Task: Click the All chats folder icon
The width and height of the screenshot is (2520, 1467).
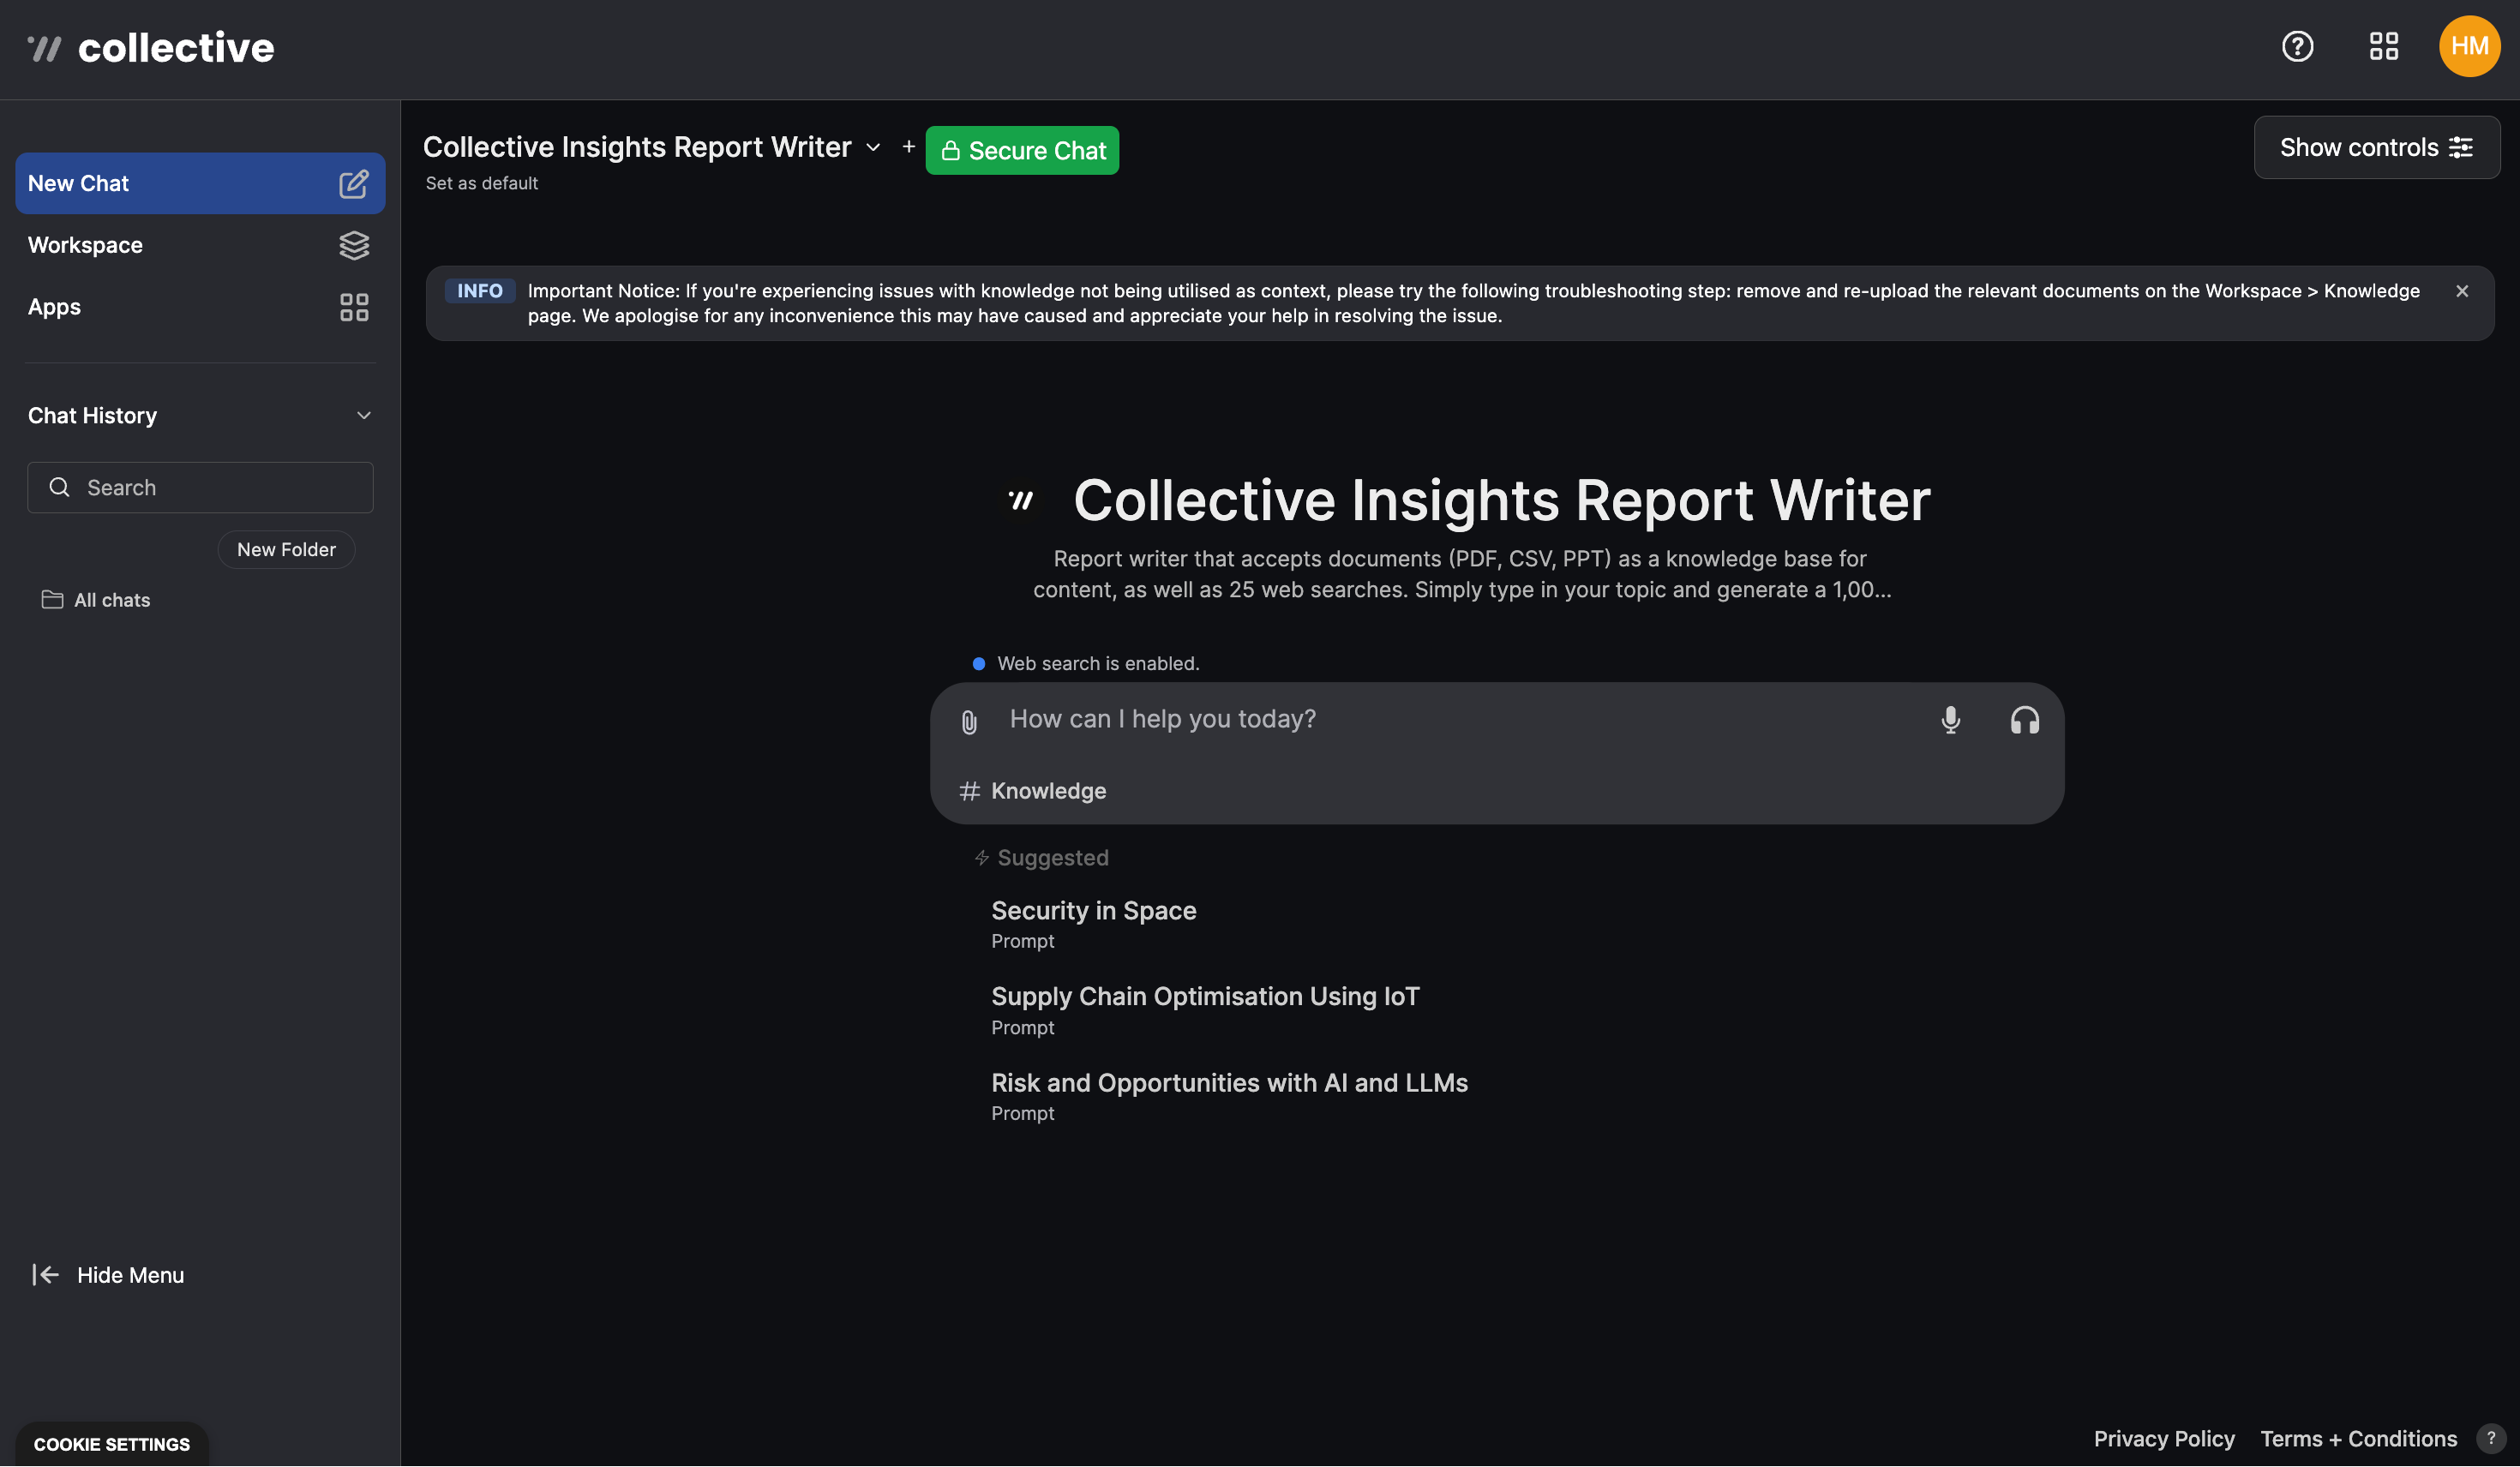Action: [52, 599]
